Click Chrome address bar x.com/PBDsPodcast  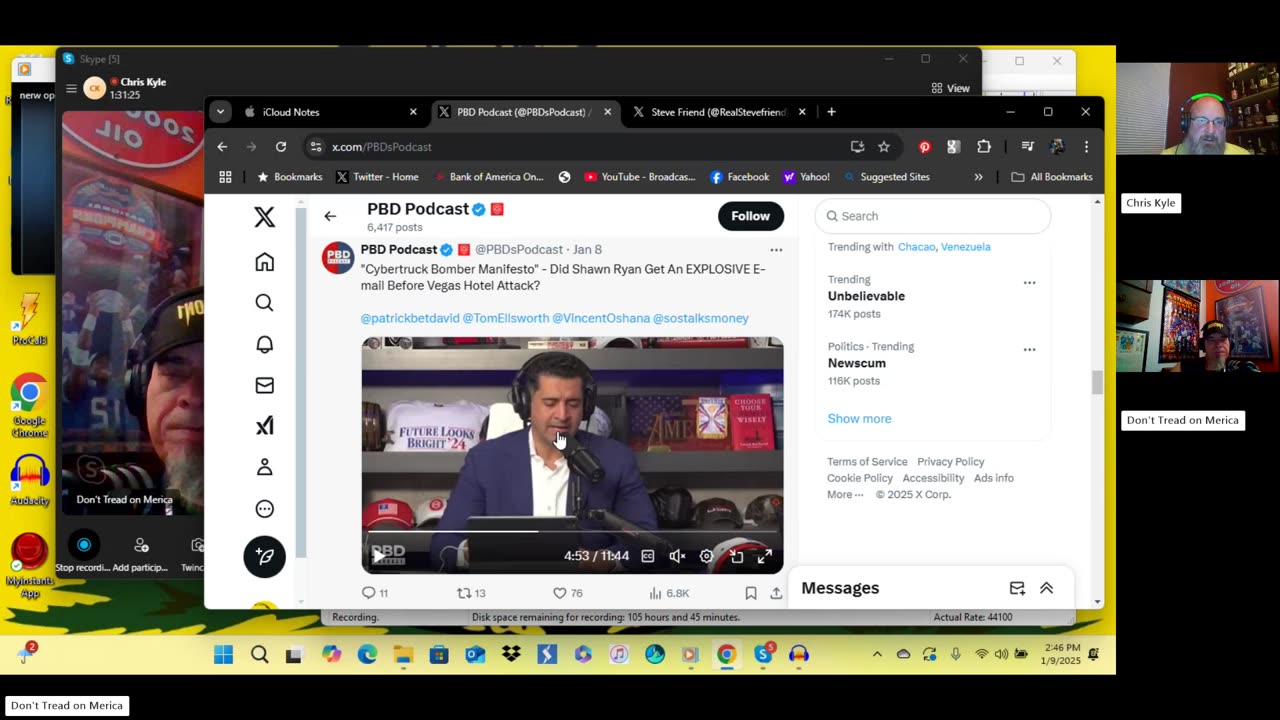[x=573, y=147]
